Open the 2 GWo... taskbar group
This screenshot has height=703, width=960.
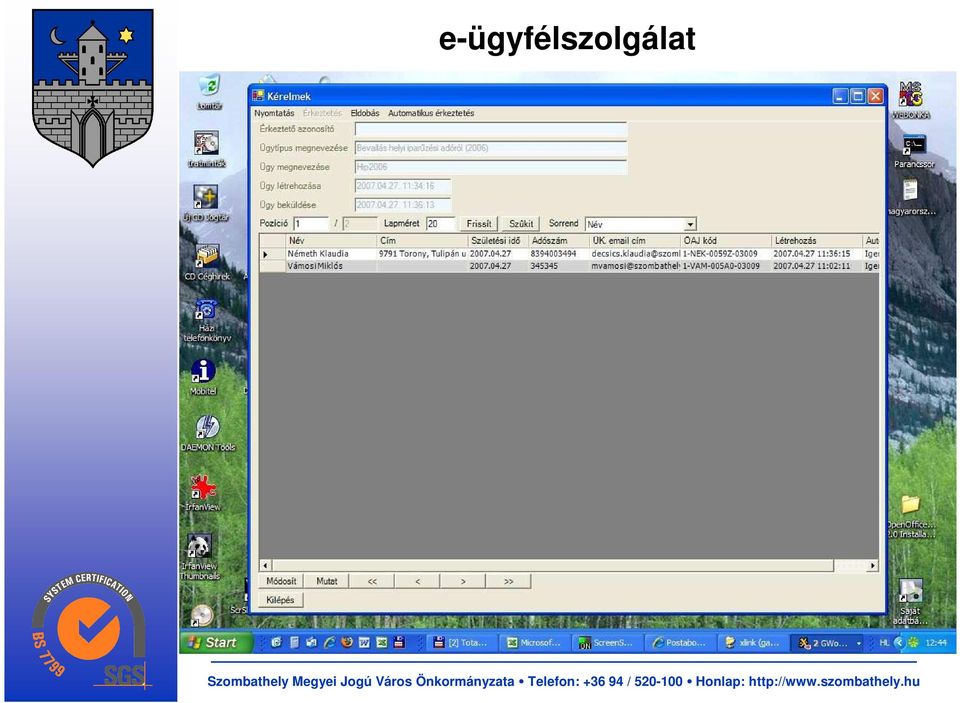(829, 642)
